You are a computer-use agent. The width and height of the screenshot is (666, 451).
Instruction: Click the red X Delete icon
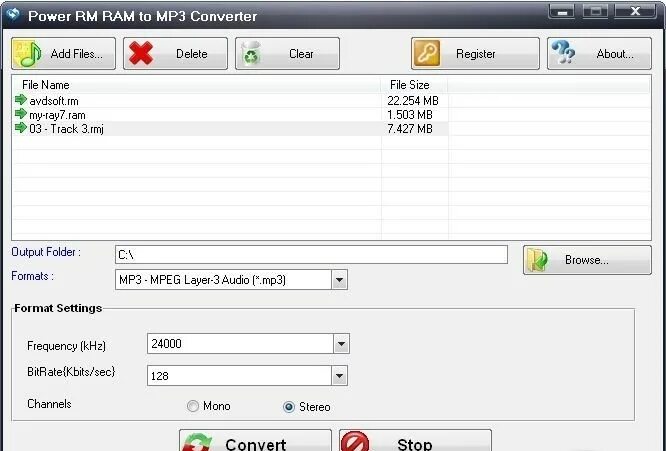coord(141,54)
